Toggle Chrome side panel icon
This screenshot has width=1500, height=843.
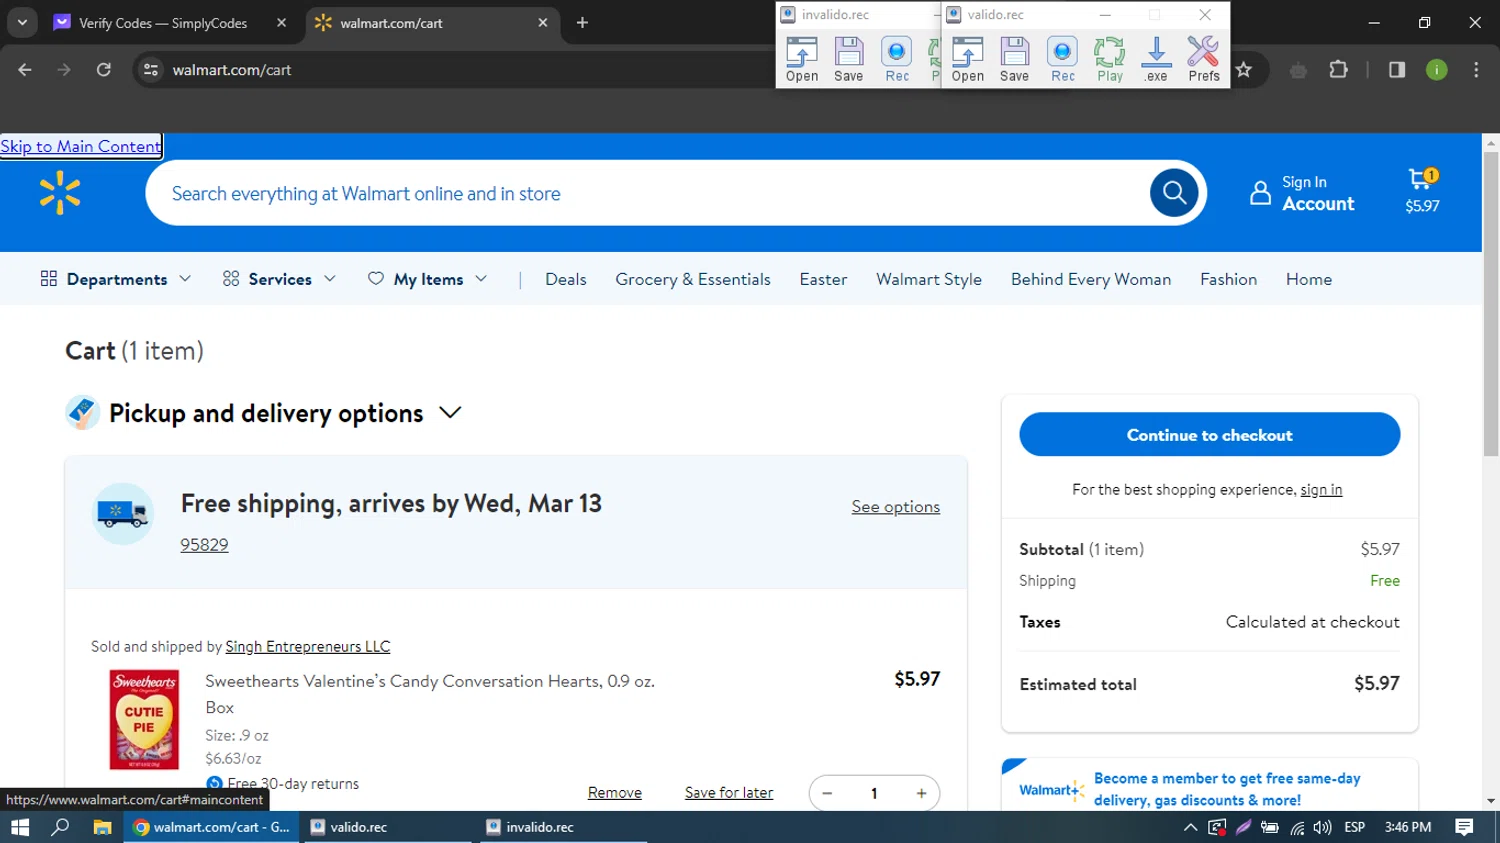[x=1397, y=70]
